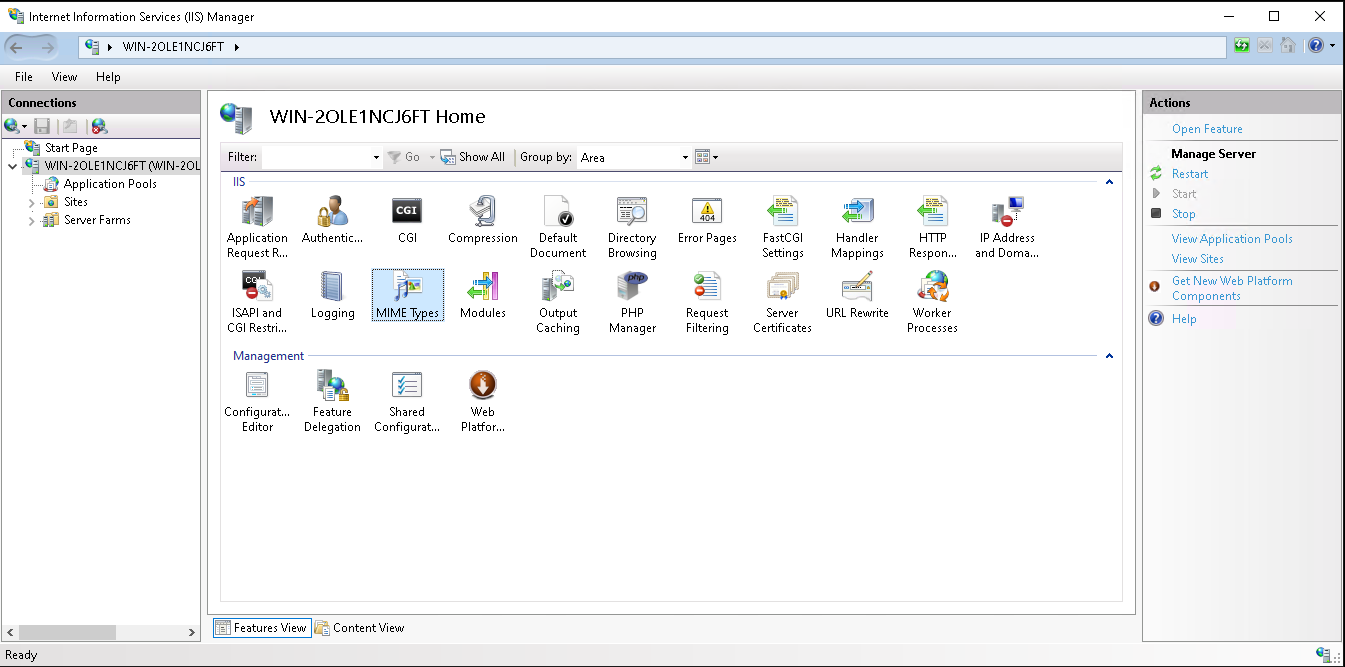Click Restart in Actions pane
This screenshot has width=1345, height=667.
(x=1190, y=174)
